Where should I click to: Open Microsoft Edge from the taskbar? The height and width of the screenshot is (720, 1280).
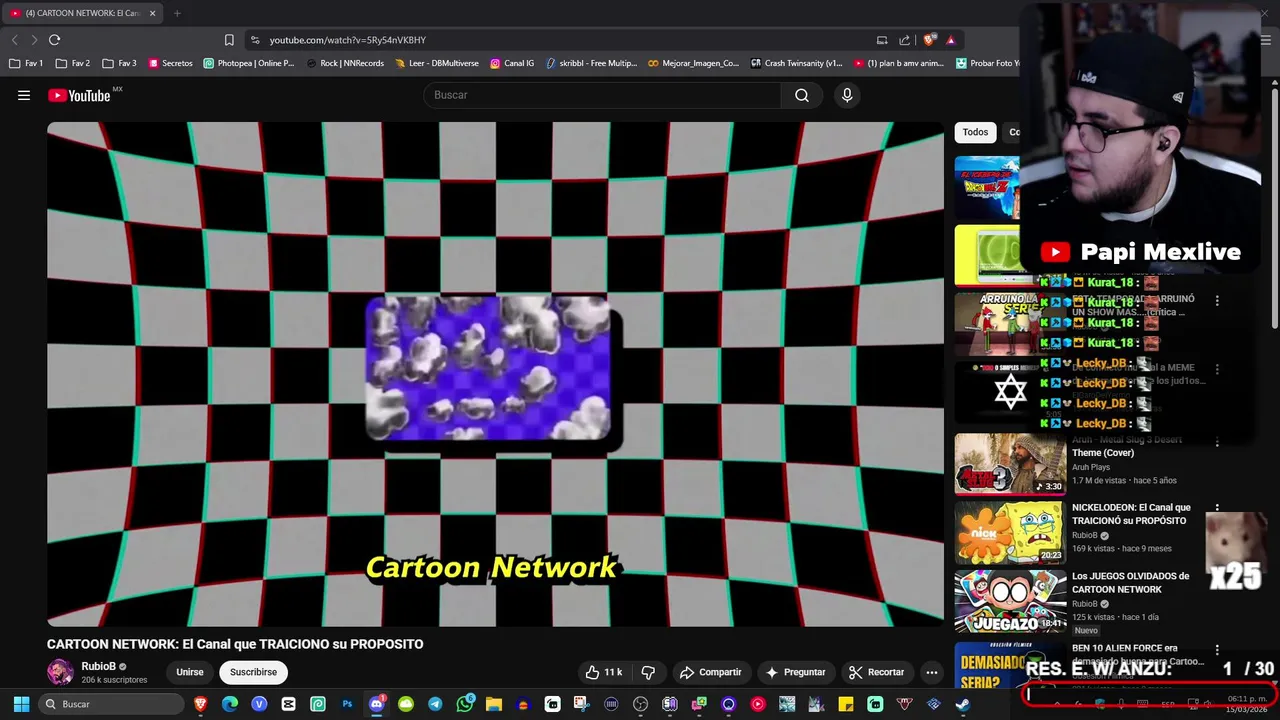[x=230, y=704]
